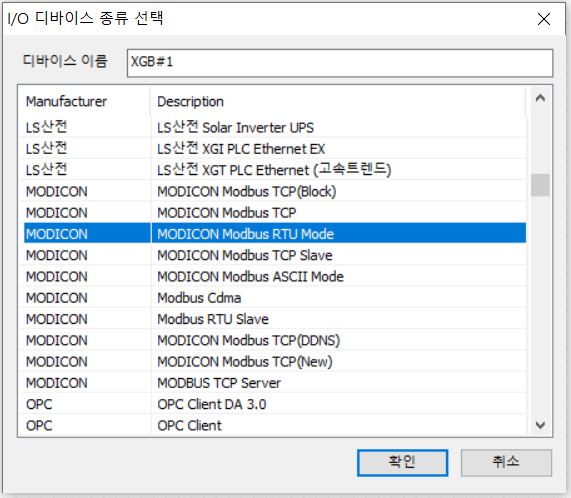The height and width of the screenshot is (498, 571).
Task: Click the scrollbar up arrow
Action: click(x=540, y=98)
